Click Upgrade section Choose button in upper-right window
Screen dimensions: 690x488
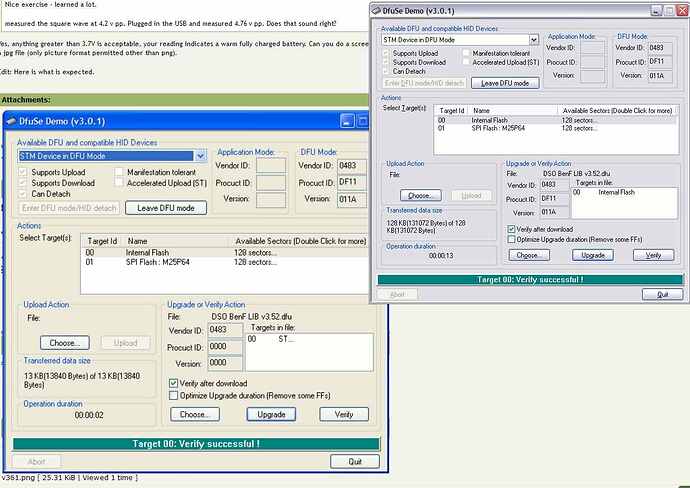[529, 255]
